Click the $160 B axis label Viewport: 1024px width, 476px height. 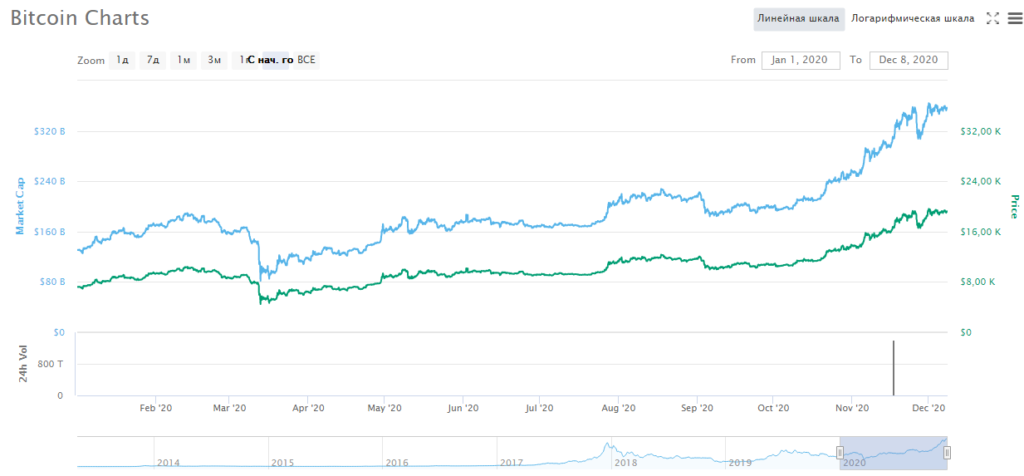pos(50,232)
